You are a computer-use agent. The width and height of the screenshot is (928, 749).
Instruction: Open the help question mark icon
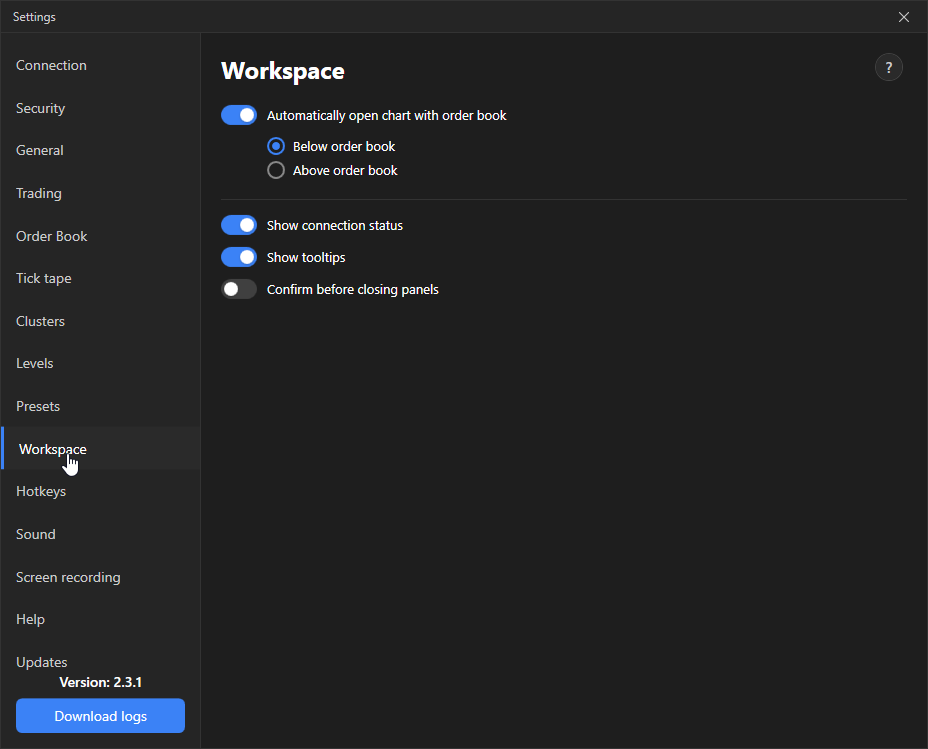[x=888, y=67]
